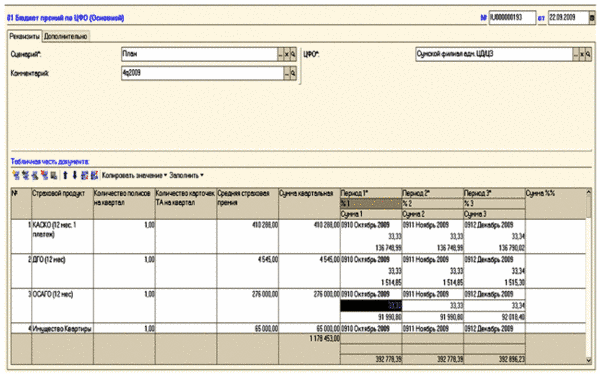Click Имущество Квартиры average premium 65 000,00
The height and width of the screenshot is (374, 600).
[x=248, y=328]
